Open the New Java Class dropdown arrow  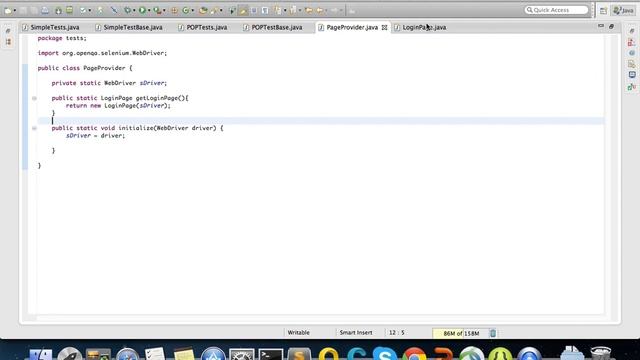coord(193,11)
